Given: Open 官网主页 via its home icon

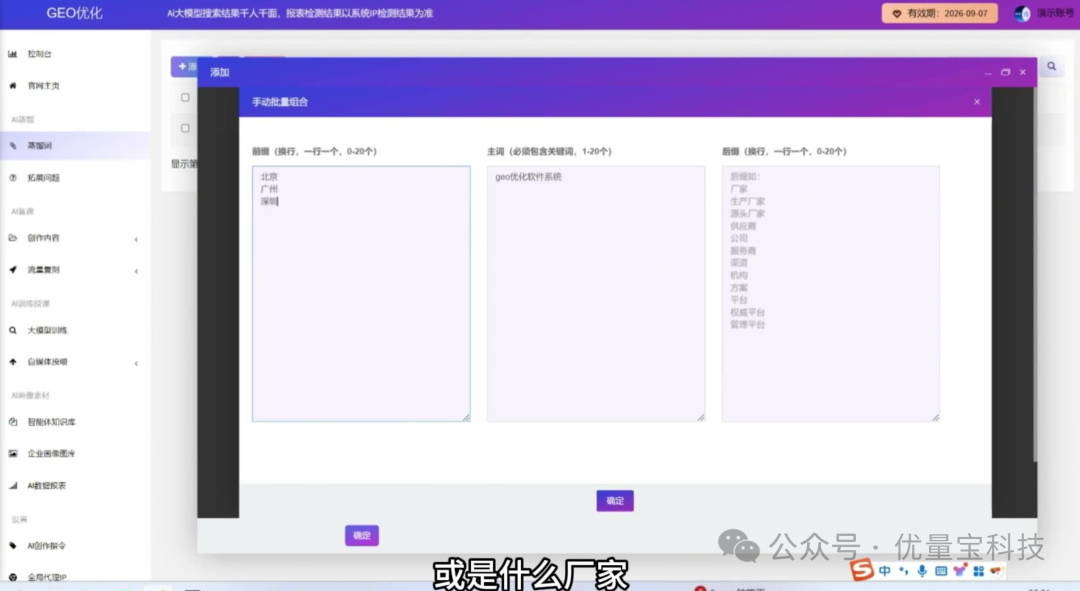Looking at the screenshot, I should click(13, 86).
